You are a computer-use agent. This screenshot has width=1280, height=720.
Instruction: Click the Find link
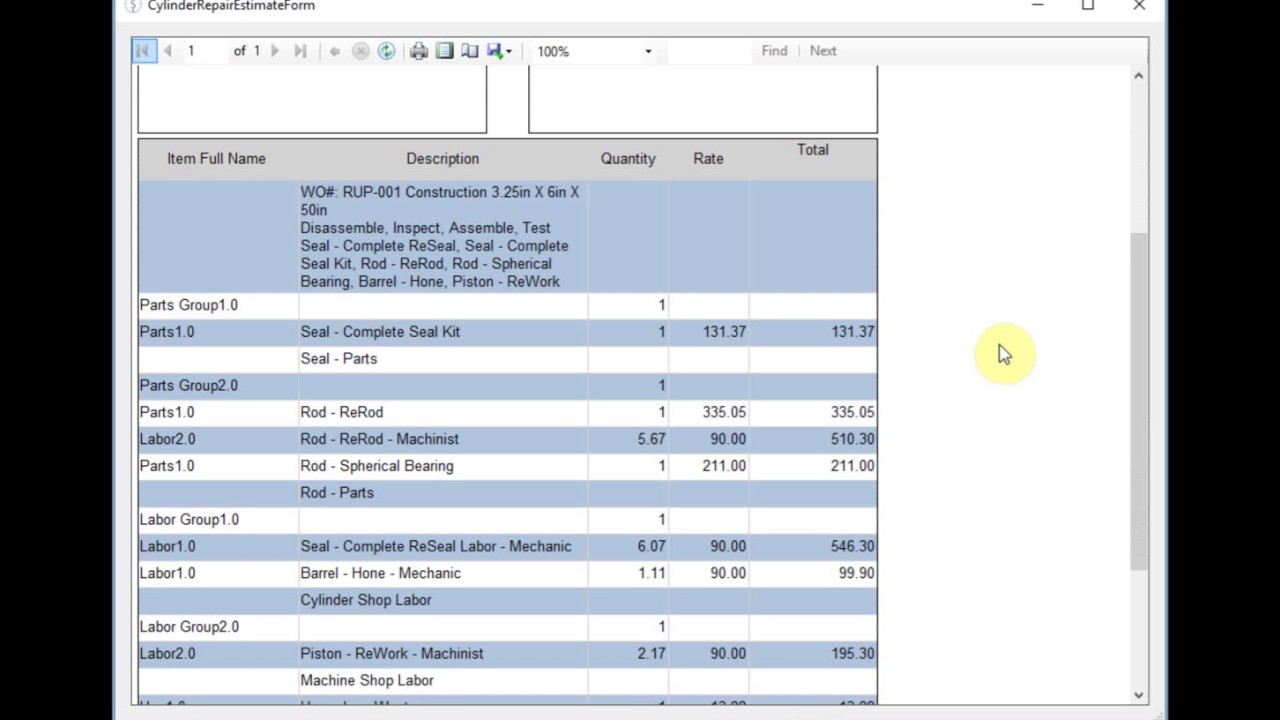point(774,51)
